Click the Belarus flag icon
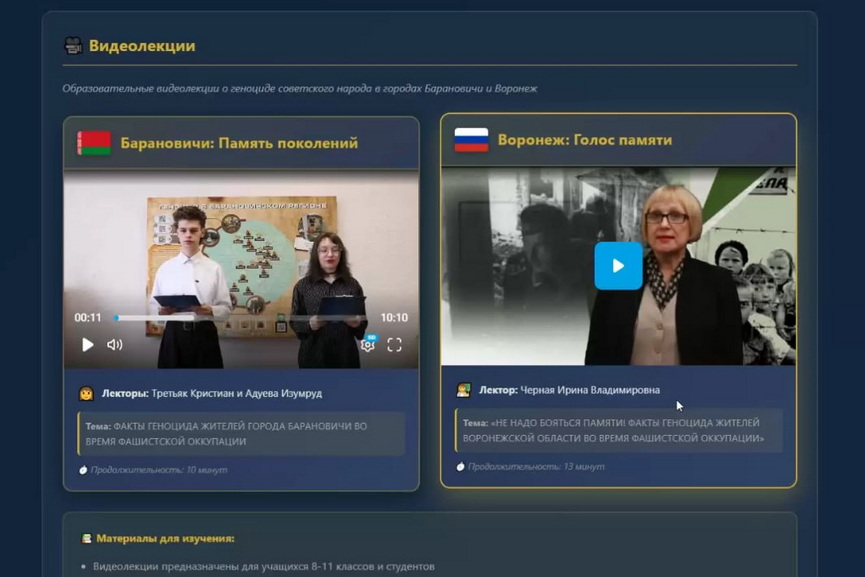Viewport: 865px width, 577px height. pyautogui.click(x=94, y=143)
